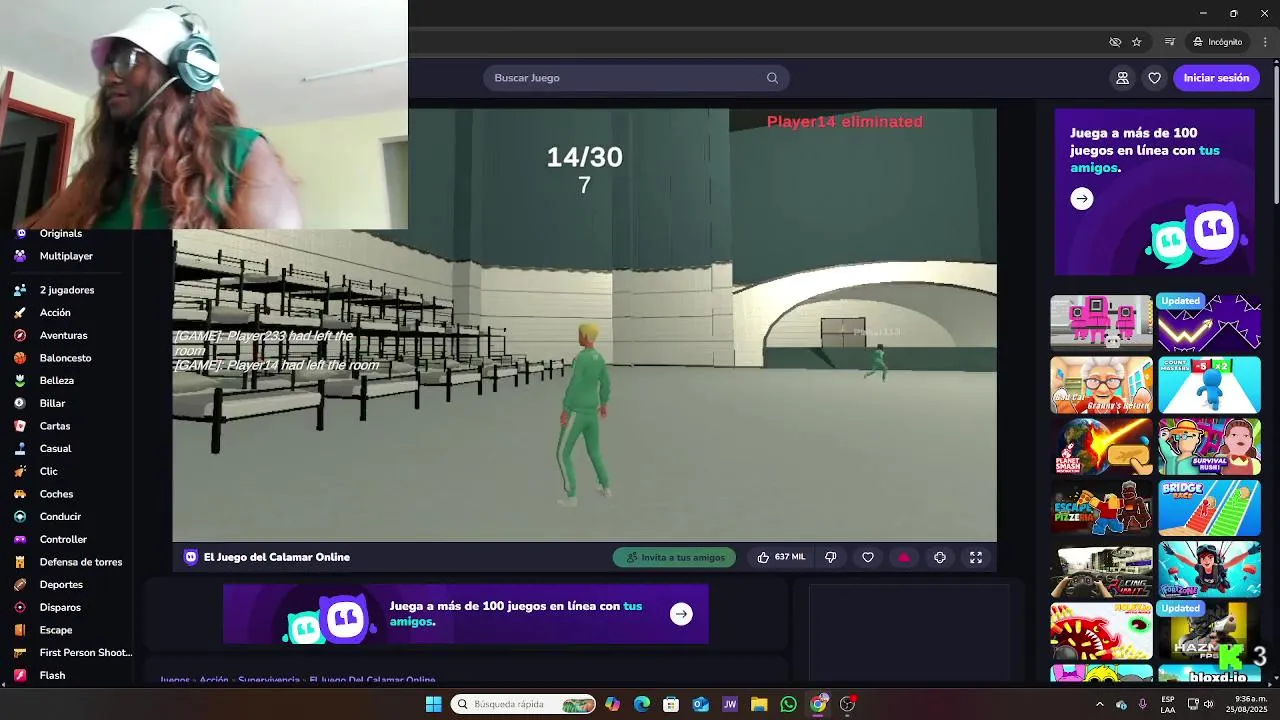Screen dimensions: 1280x720
Task: Like the game with thumbs-up 637 MIL
Action: pyautogui.click(x=781, y=557)
